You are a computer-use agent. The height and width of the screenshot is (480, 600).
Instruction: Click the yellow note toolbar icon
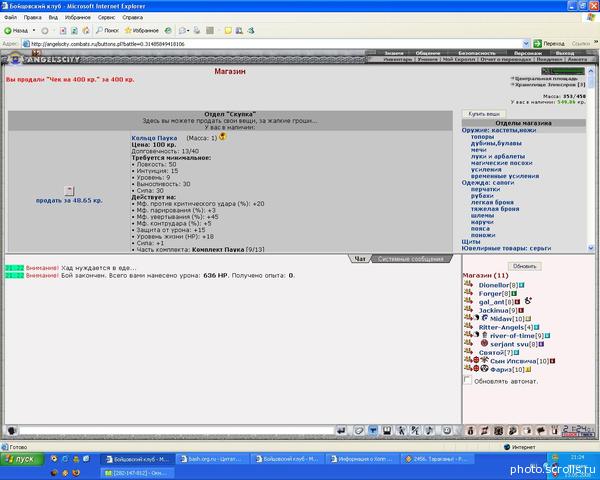(x=228, y=31)
